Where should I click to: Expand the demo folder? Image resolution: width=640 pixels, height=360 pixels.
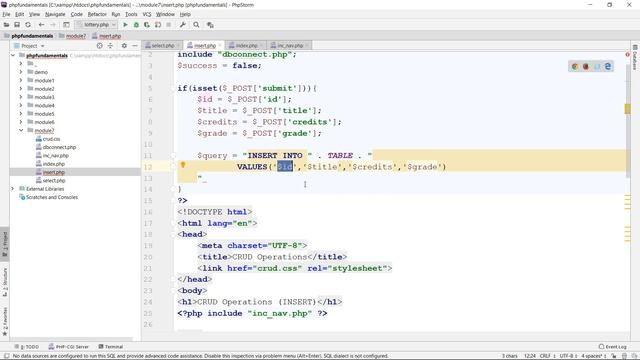[21, 72]
